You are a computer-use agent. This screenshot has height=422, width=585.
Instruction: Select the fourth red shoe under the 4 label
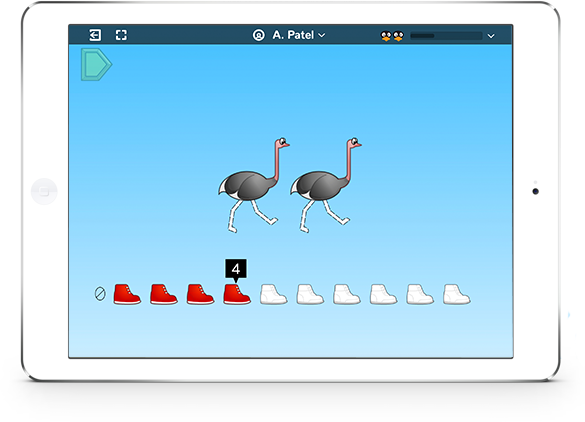click(x=237, y=294)
